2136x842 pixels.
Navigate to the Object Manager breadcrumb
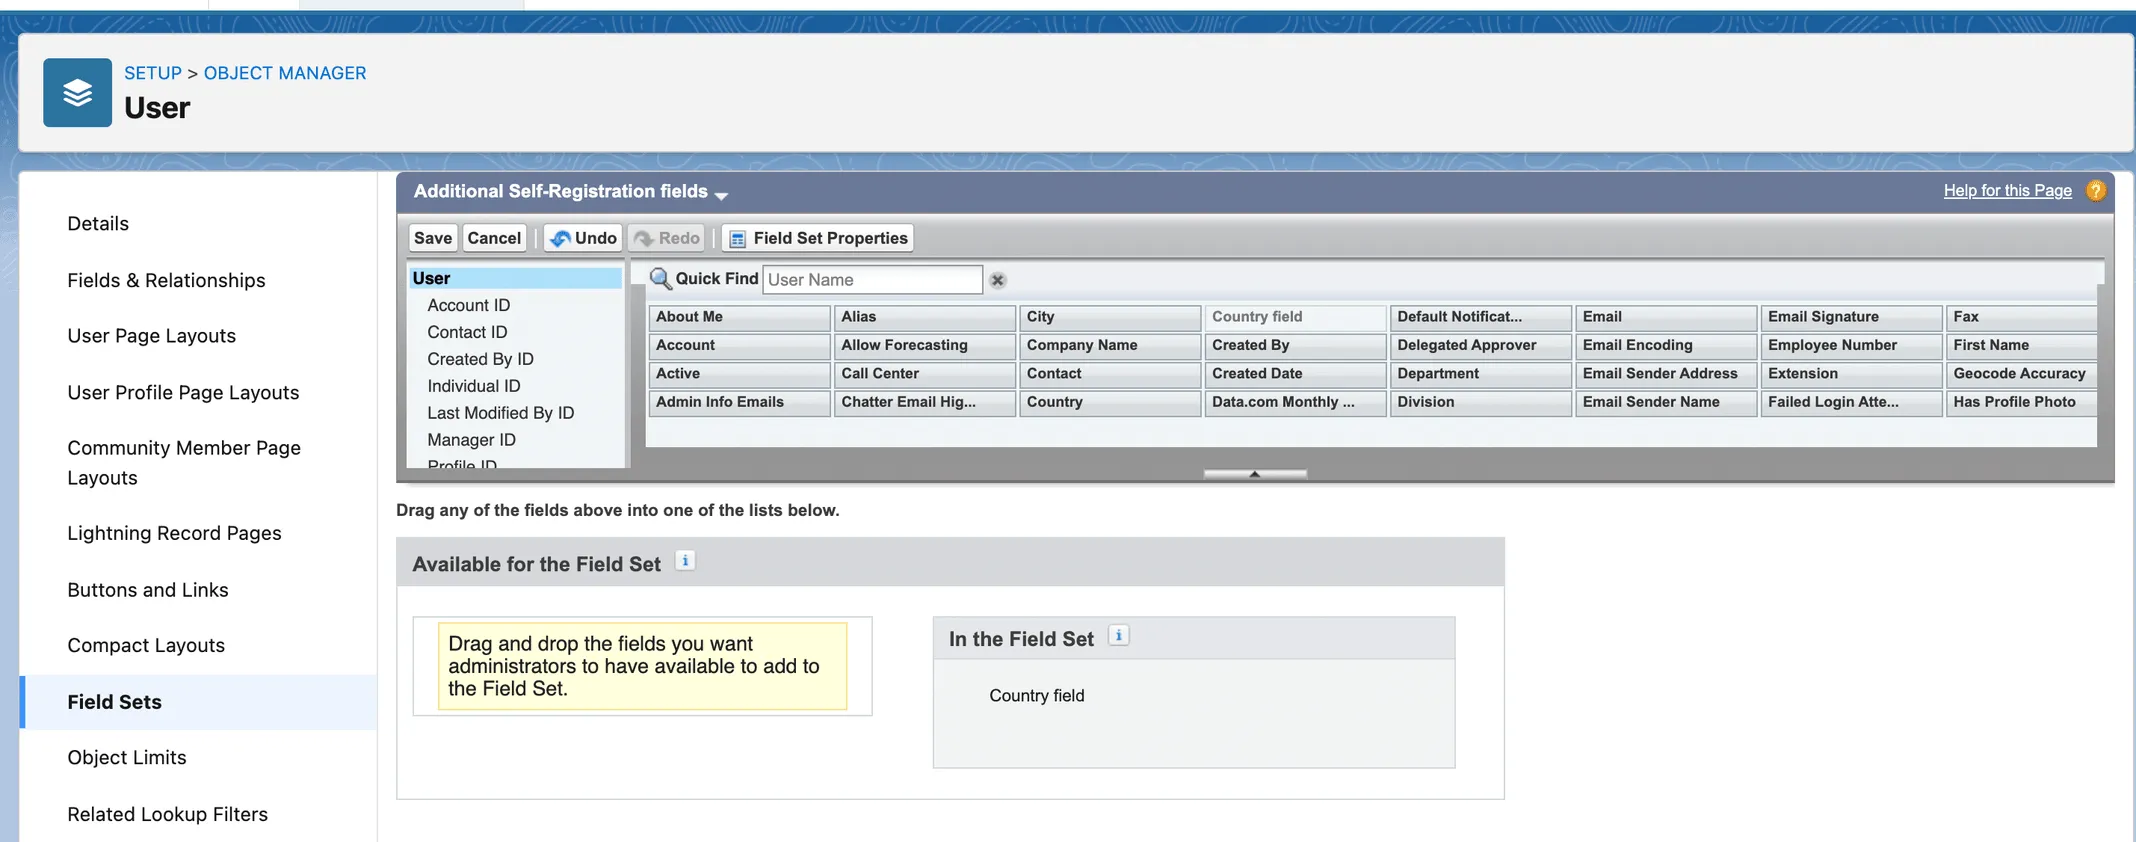(x=285, y=73)
